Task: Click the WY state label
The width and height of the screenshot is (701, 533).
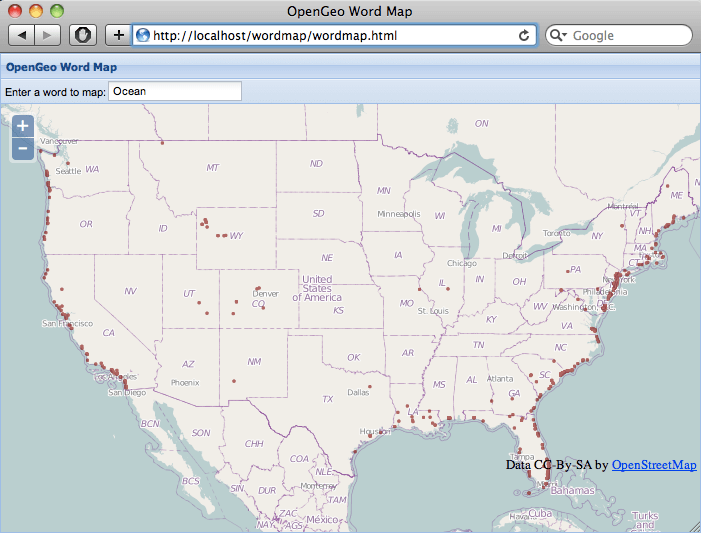Action: tap(236, 236)
